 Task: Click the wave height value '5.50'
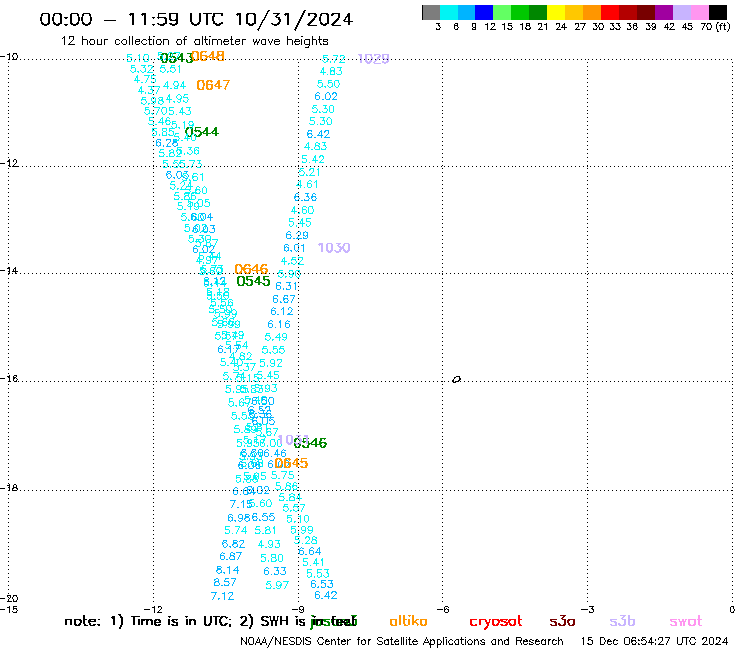coord(328,84)
